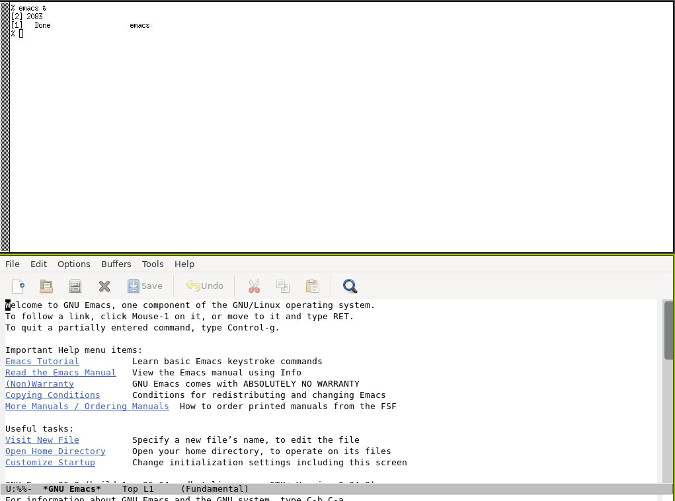Image resolution: width=675 pixels, height=501 pixels.
Task: Open the Options menu
Action: (x=74, y=264)
